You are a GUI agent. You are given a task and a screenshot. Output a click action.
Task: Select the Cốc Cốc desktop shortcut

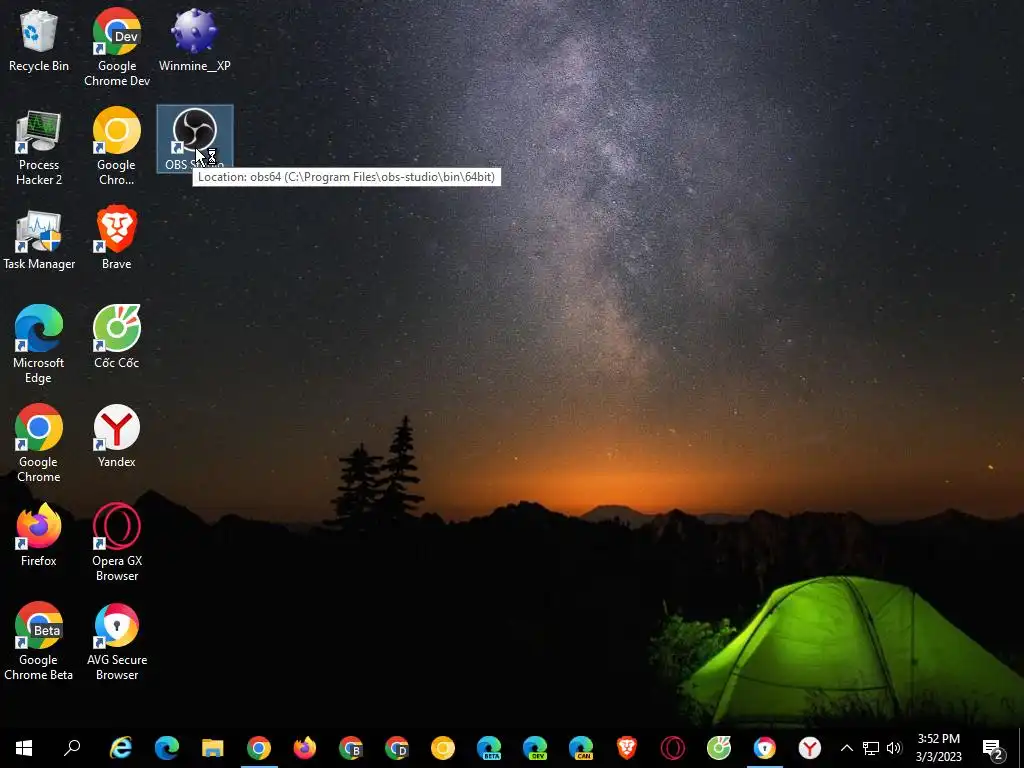[116, 337]
